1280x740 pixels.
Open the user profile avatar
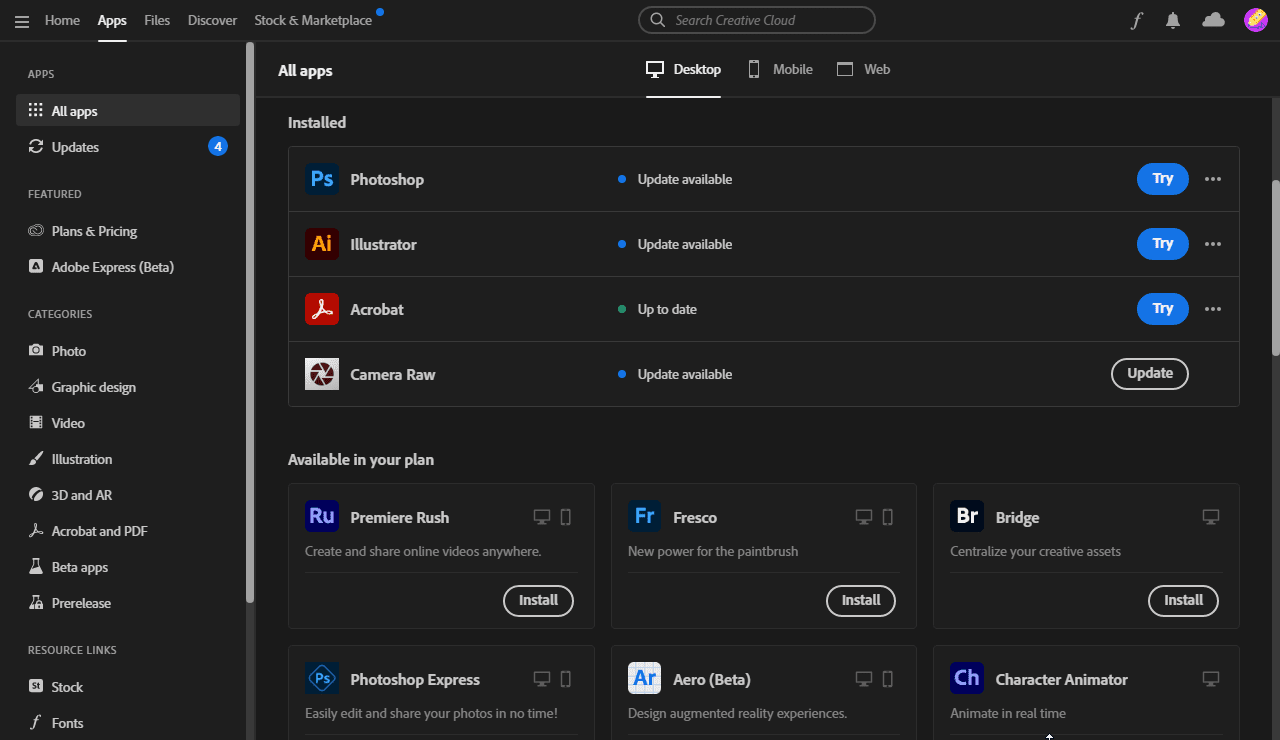point(1255,20)
